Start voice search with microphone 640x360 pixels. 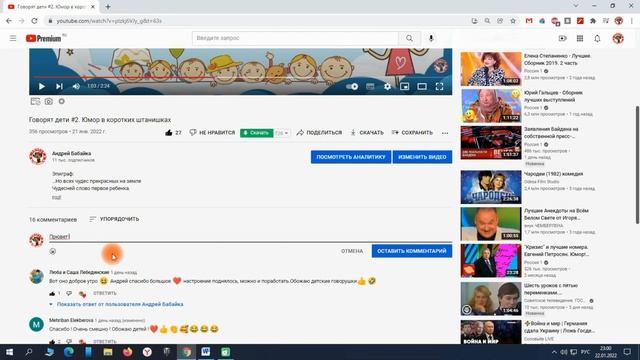point(431,38)
